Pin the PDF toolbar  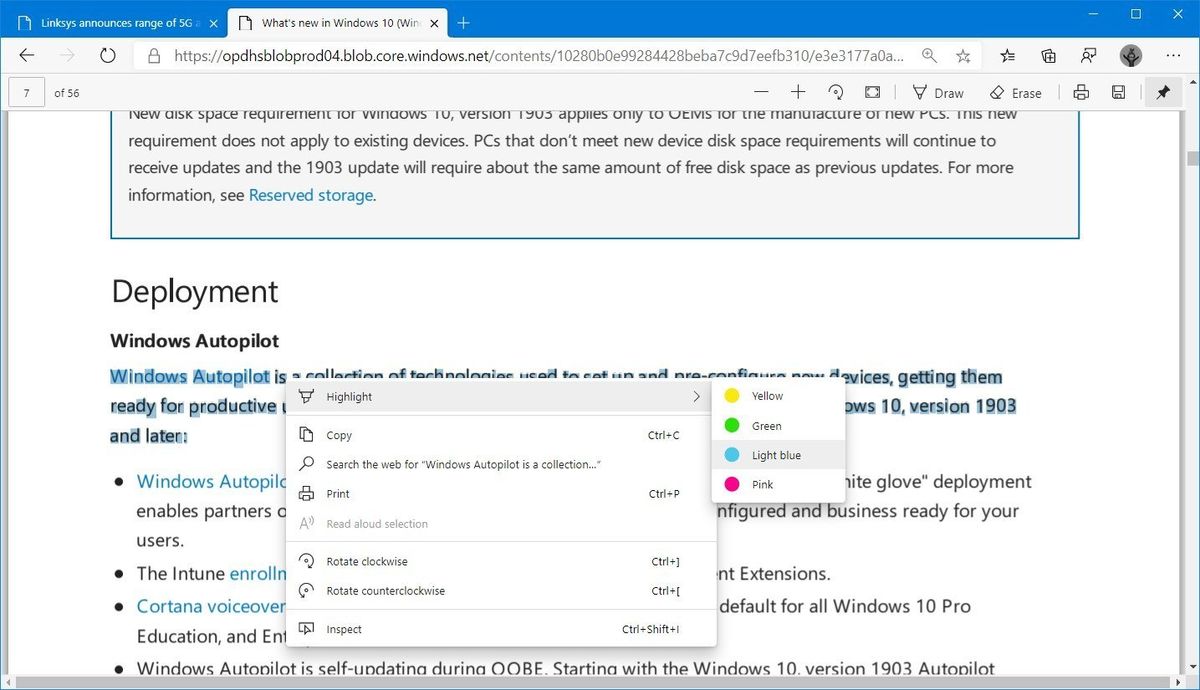tap(1163, 91)
